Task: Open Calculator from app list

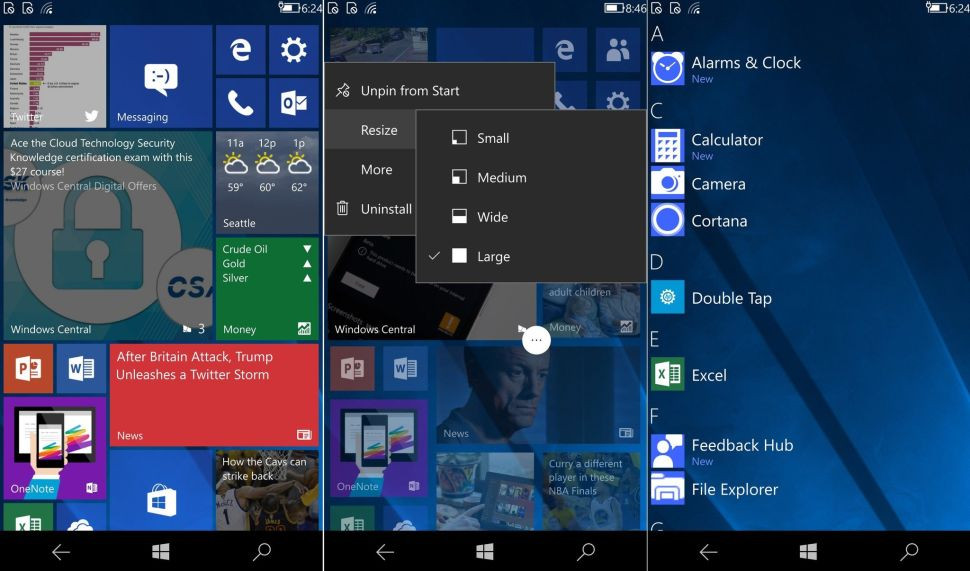Action: point(707,146)
